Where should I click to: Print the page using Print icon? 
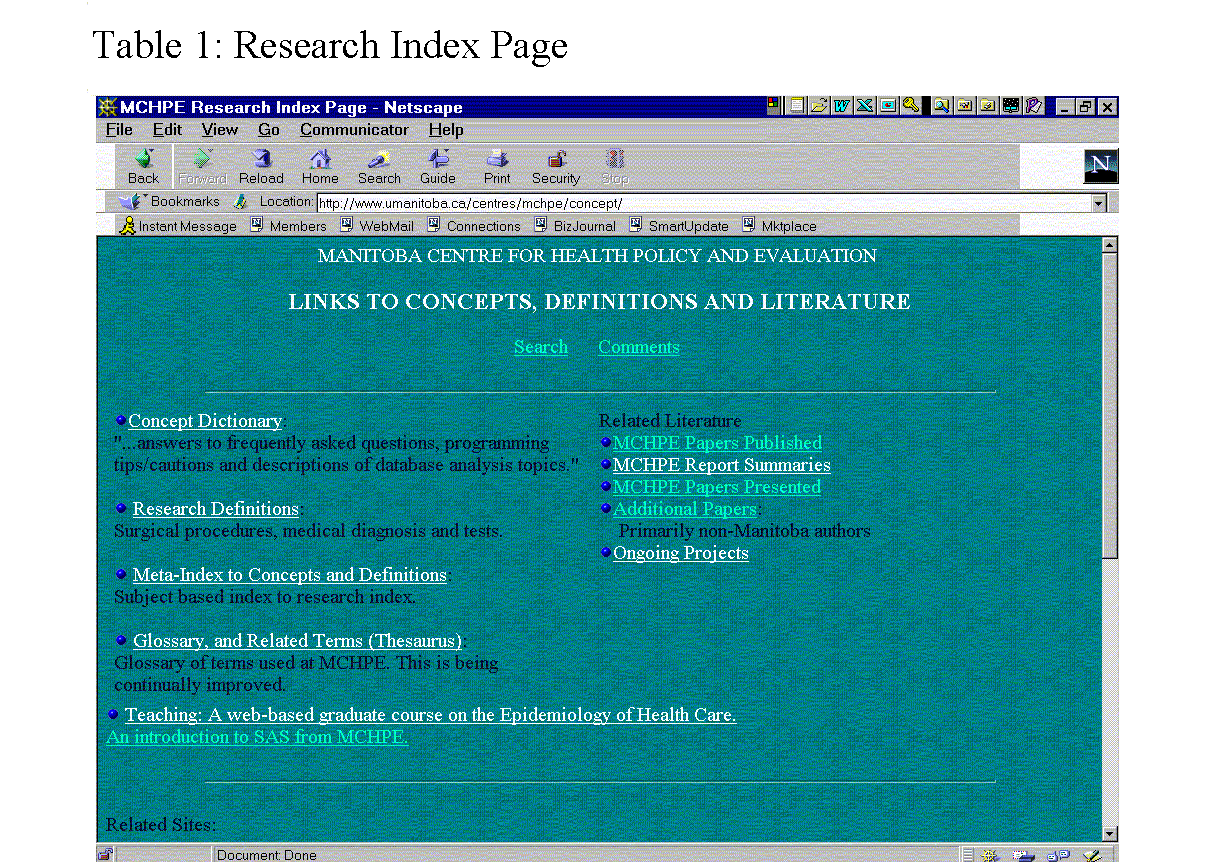coord(497,165)
